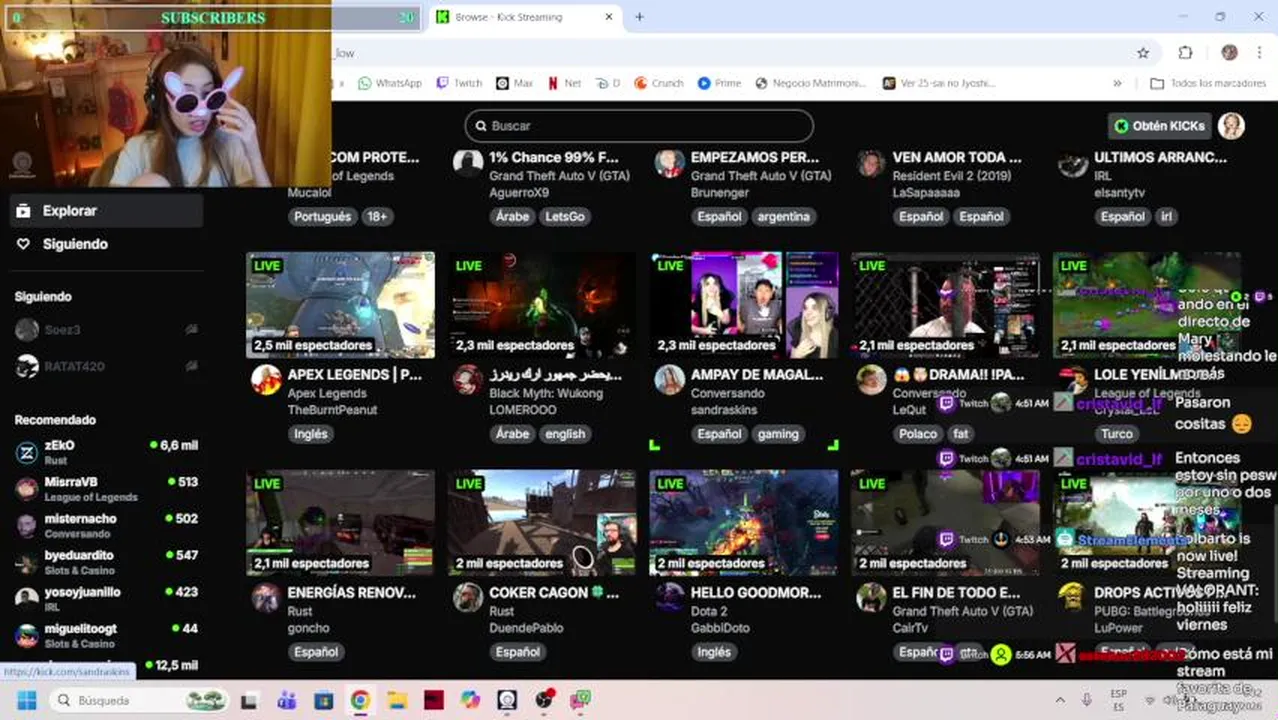Screen dimensions: 1278x720
Task: Open the Crunch bookmark
Action: (659, 83)
